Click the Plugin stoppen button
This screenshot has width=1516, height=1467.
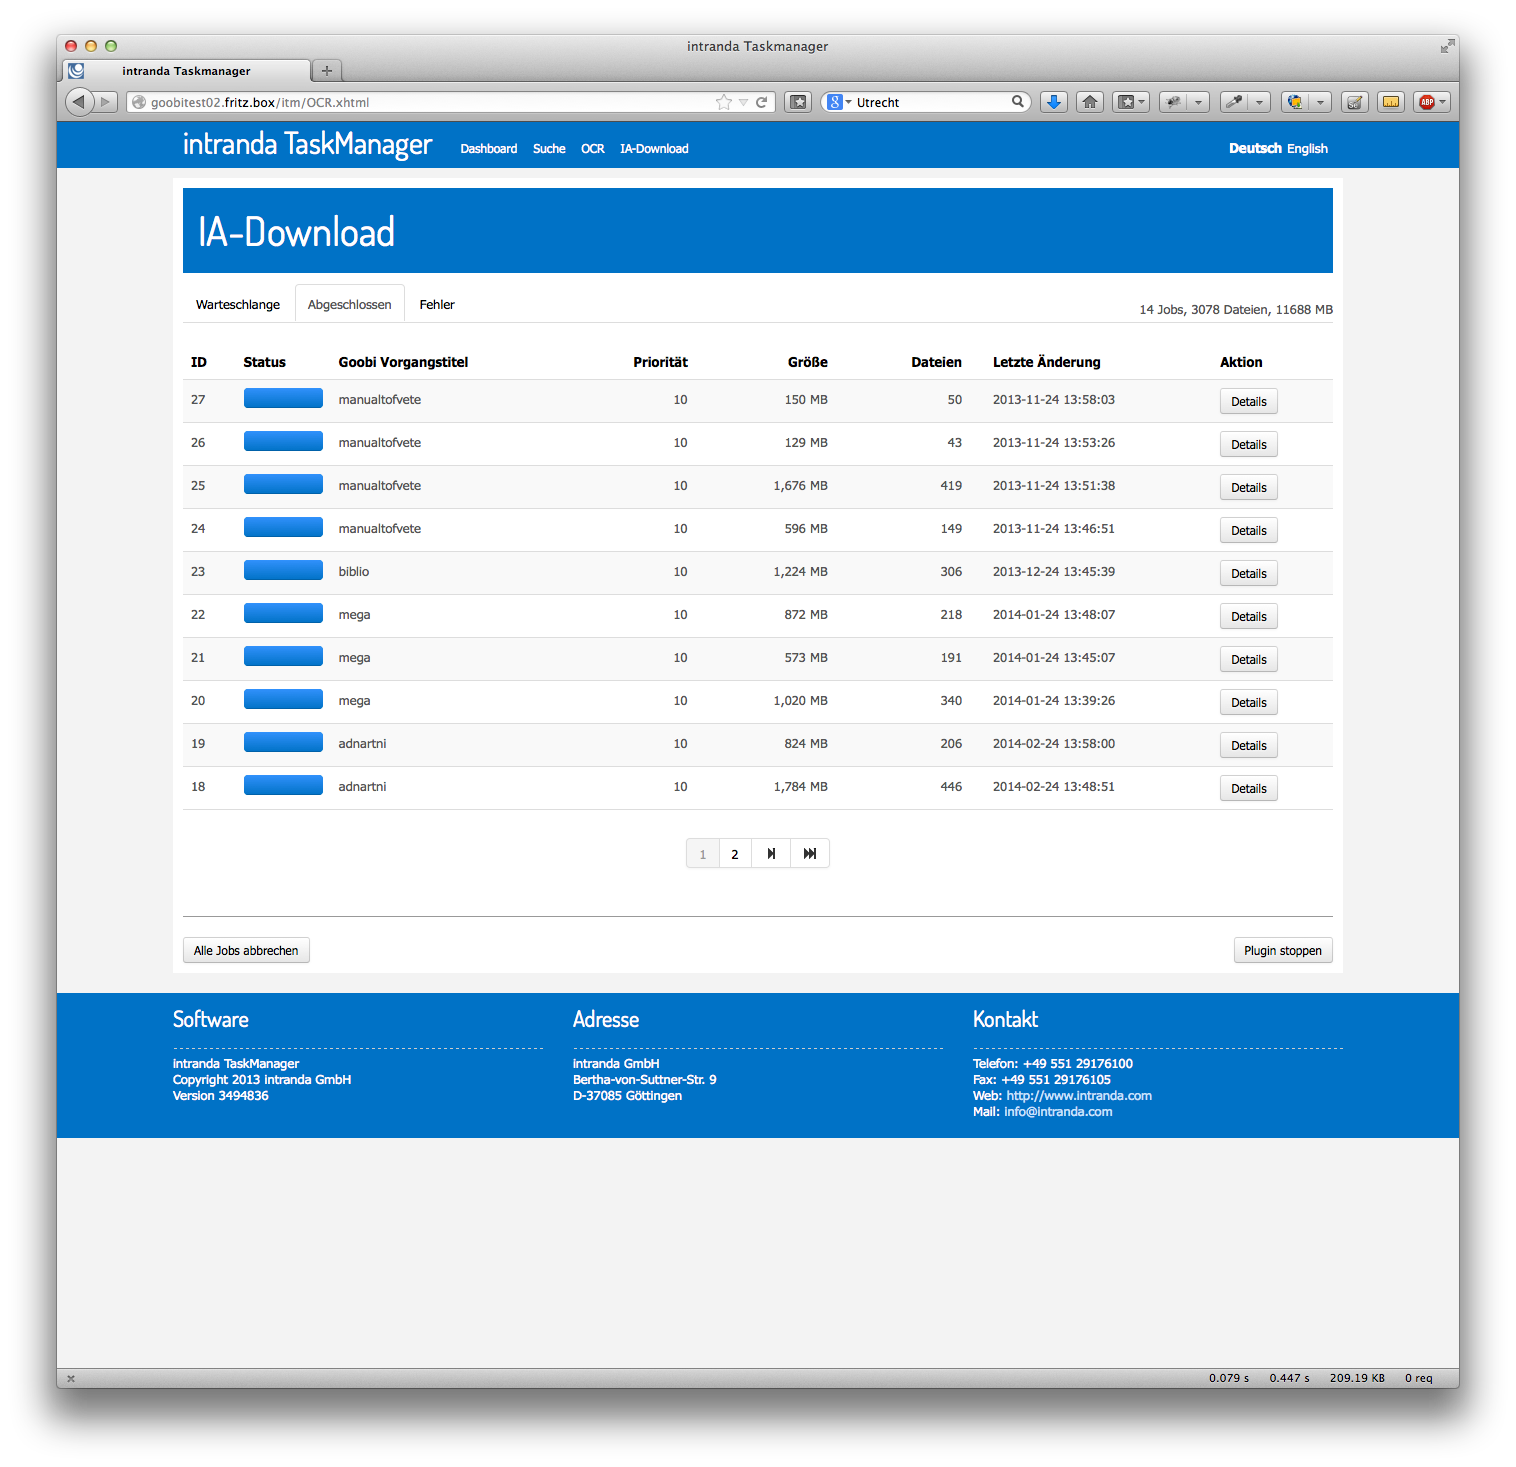(1283, 950)
